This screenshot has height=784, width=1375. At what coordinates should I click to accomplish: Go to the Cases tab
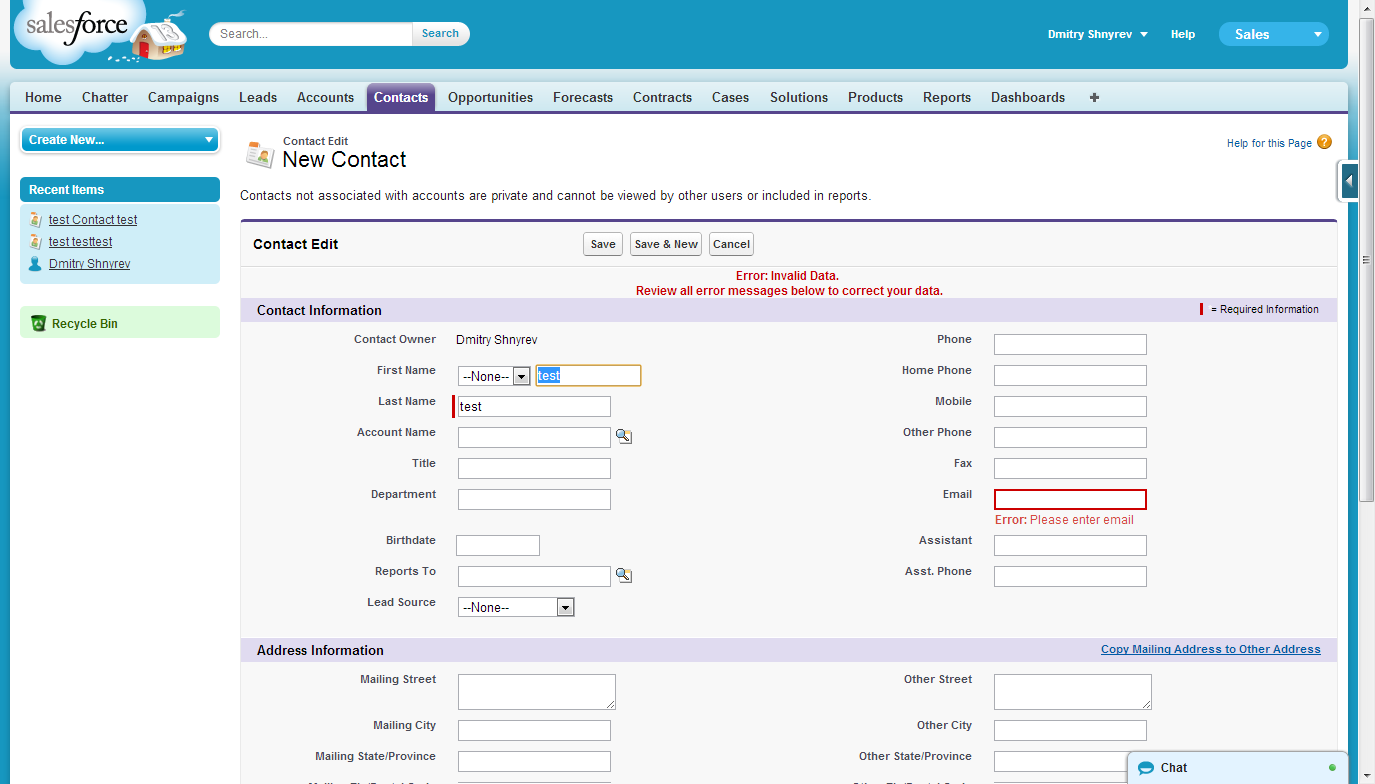(730, 97)
